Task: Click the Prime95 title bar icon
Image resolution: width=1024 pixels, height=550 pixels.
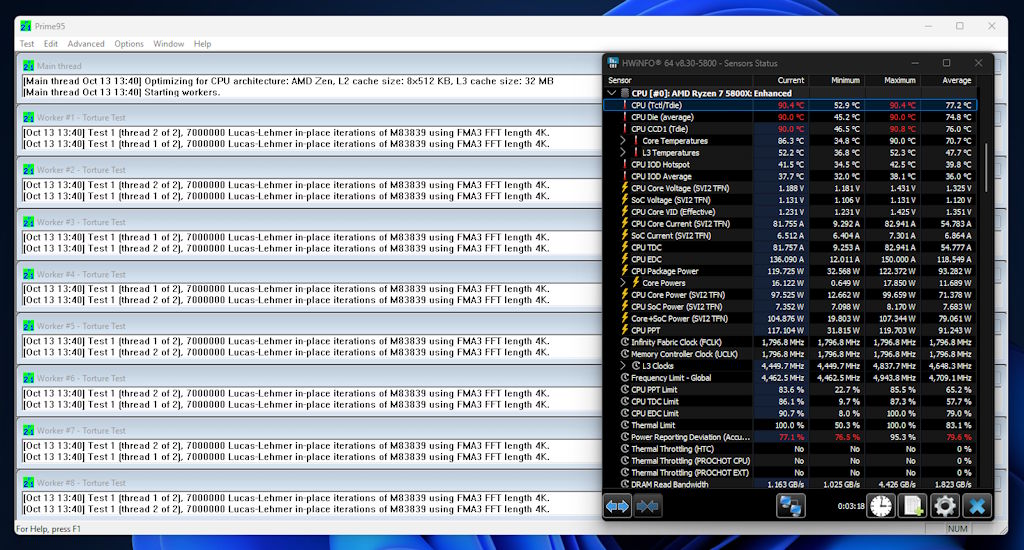Action: tap(26, 26)
